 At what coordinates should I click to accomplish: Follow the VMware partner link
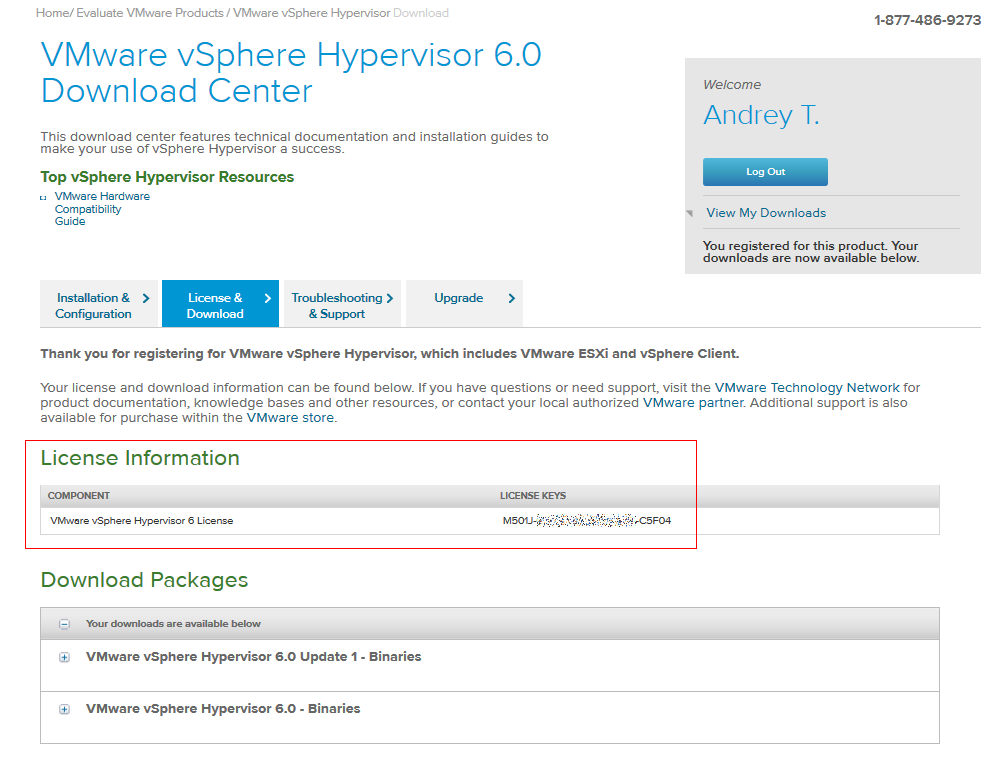693,402
